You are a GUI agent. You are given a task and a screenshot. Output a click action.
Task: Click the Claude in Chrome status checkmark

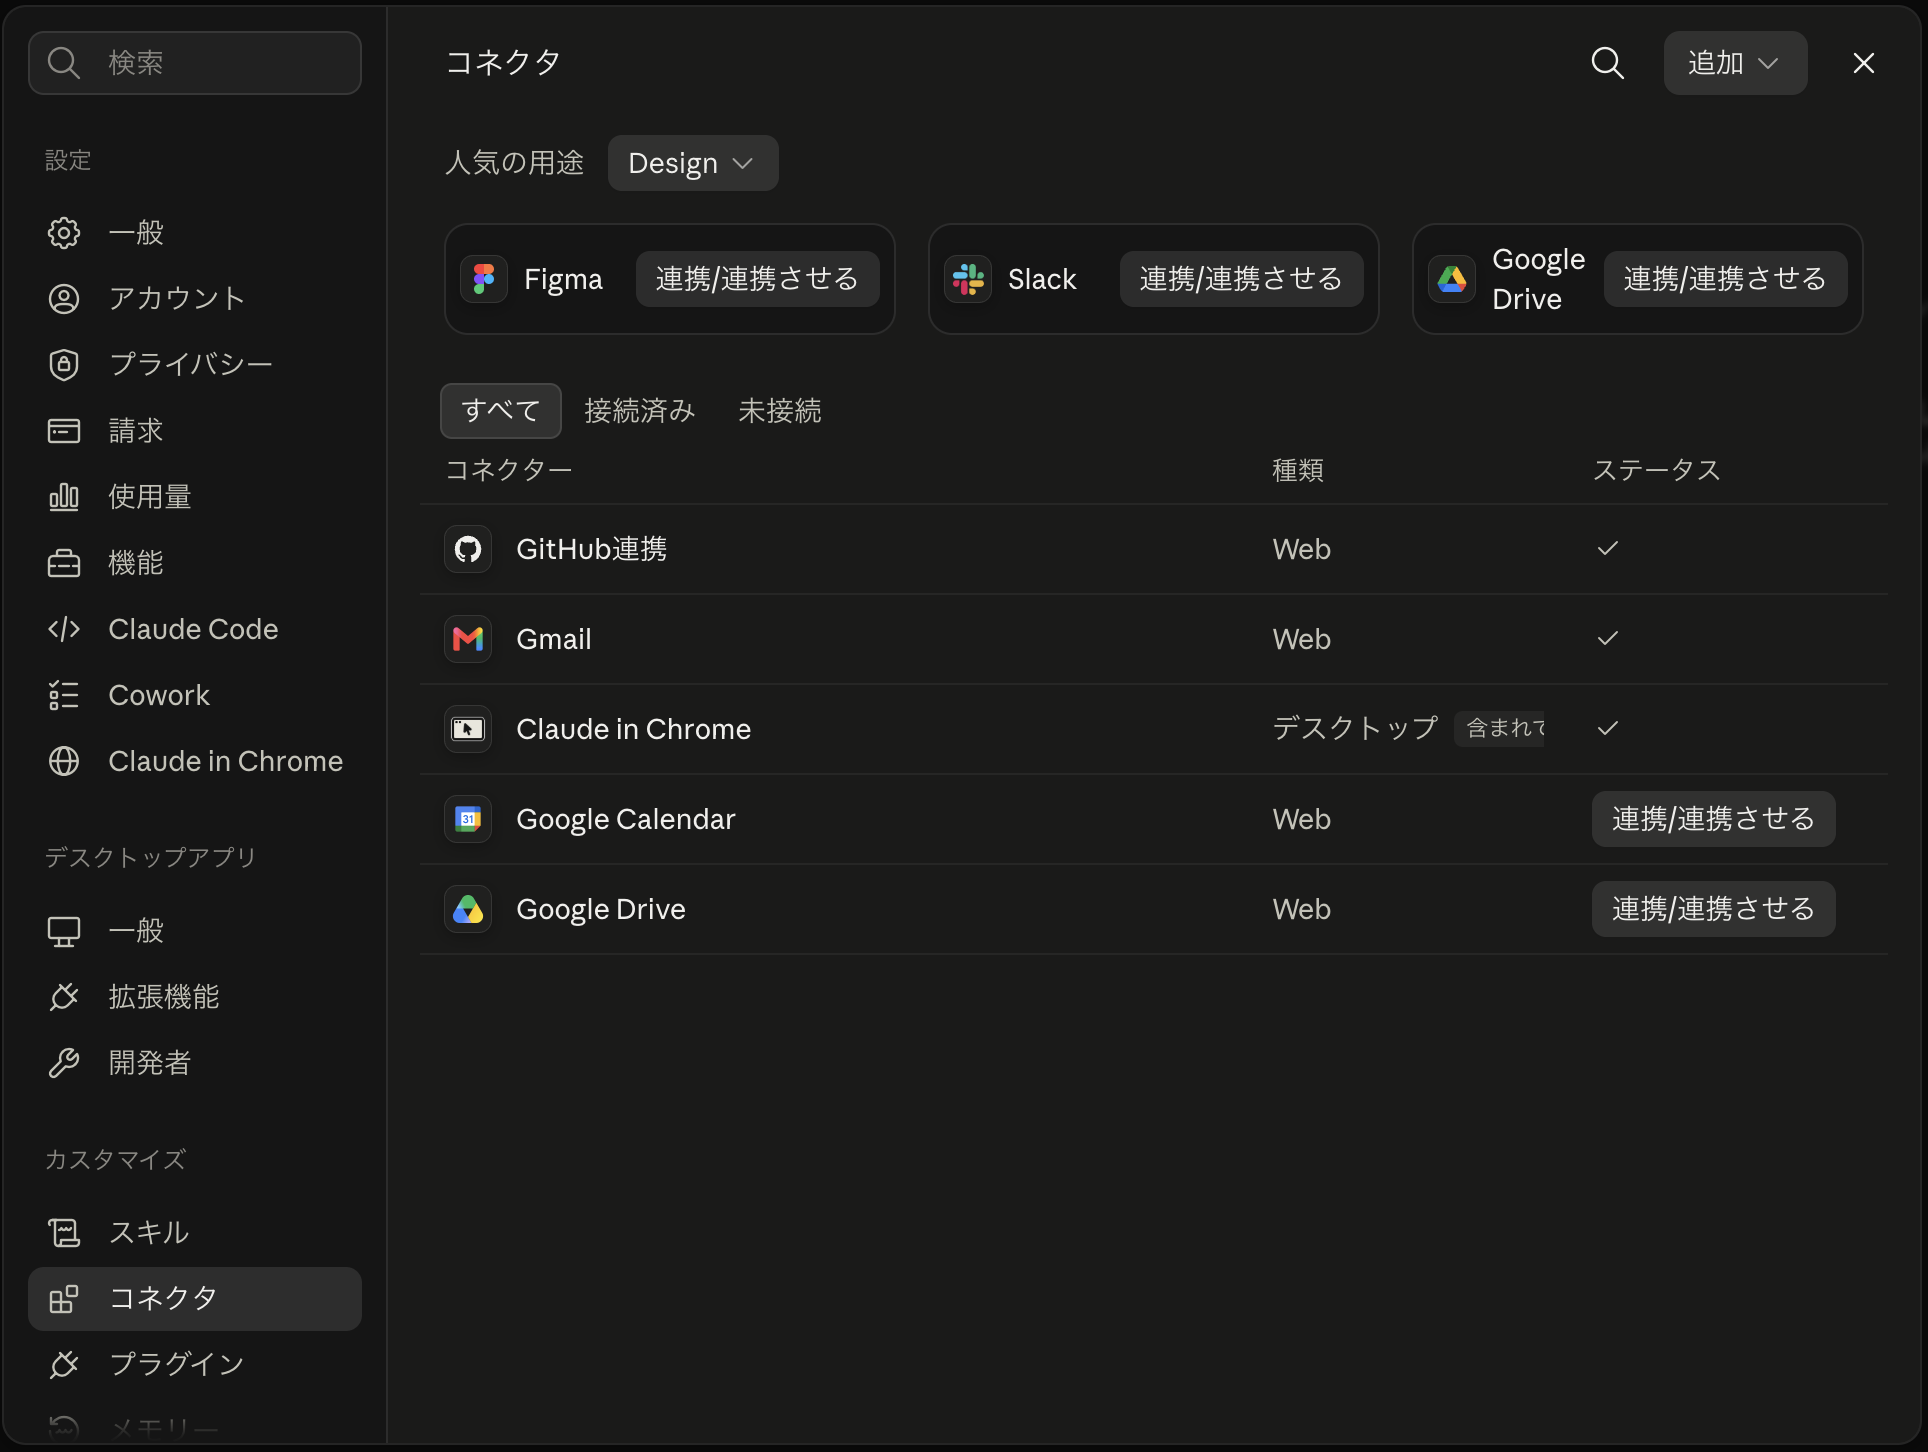point(1607,728)
